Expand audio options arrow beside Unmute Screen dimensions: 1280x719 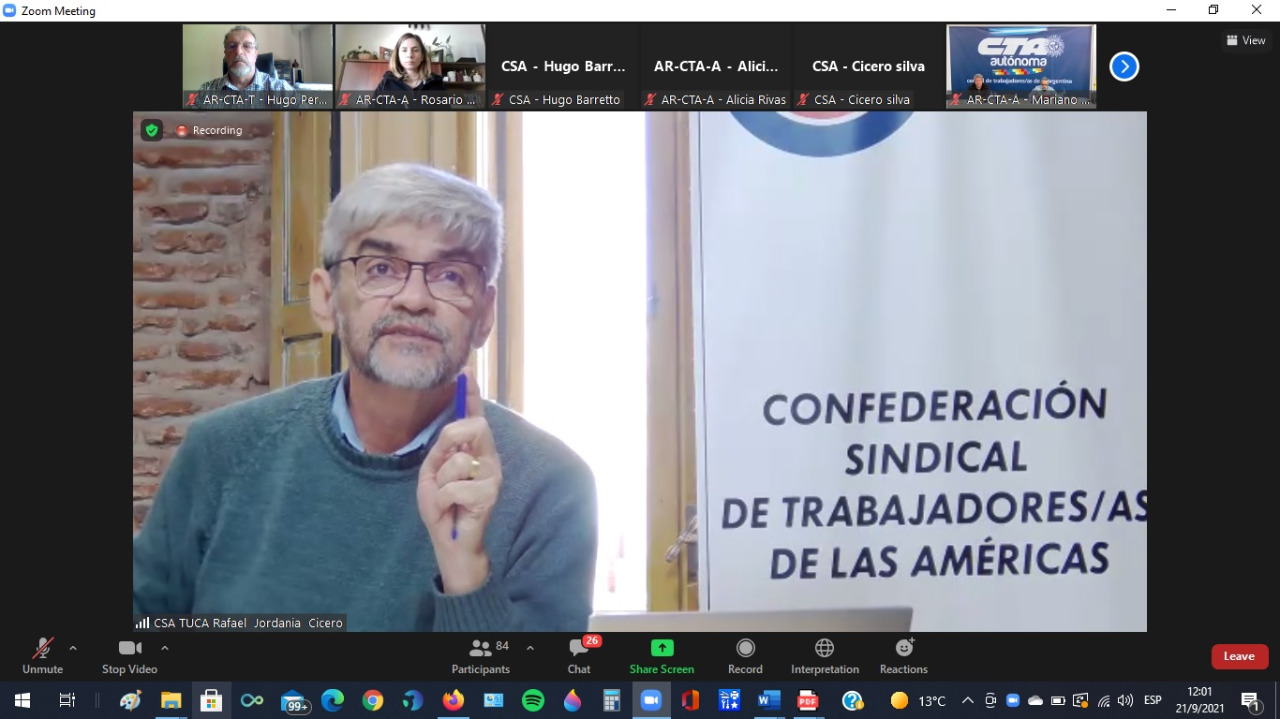coord(73,648)
